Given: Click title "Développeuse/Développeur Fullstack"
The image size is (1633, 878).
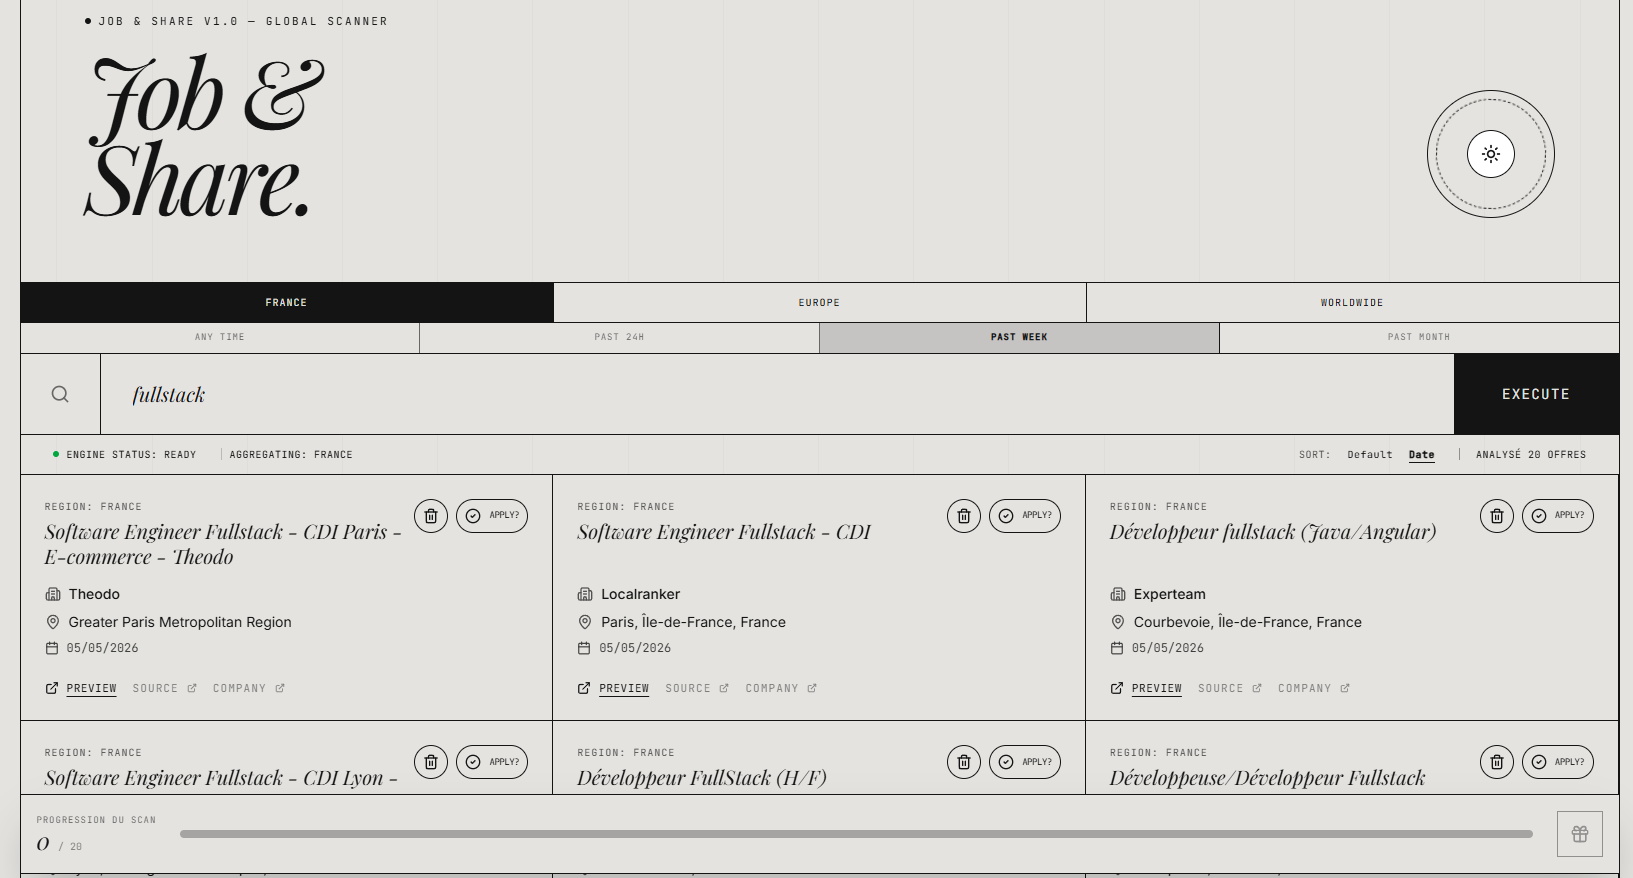Looking at the screenshot, I should click(1268, 778).
